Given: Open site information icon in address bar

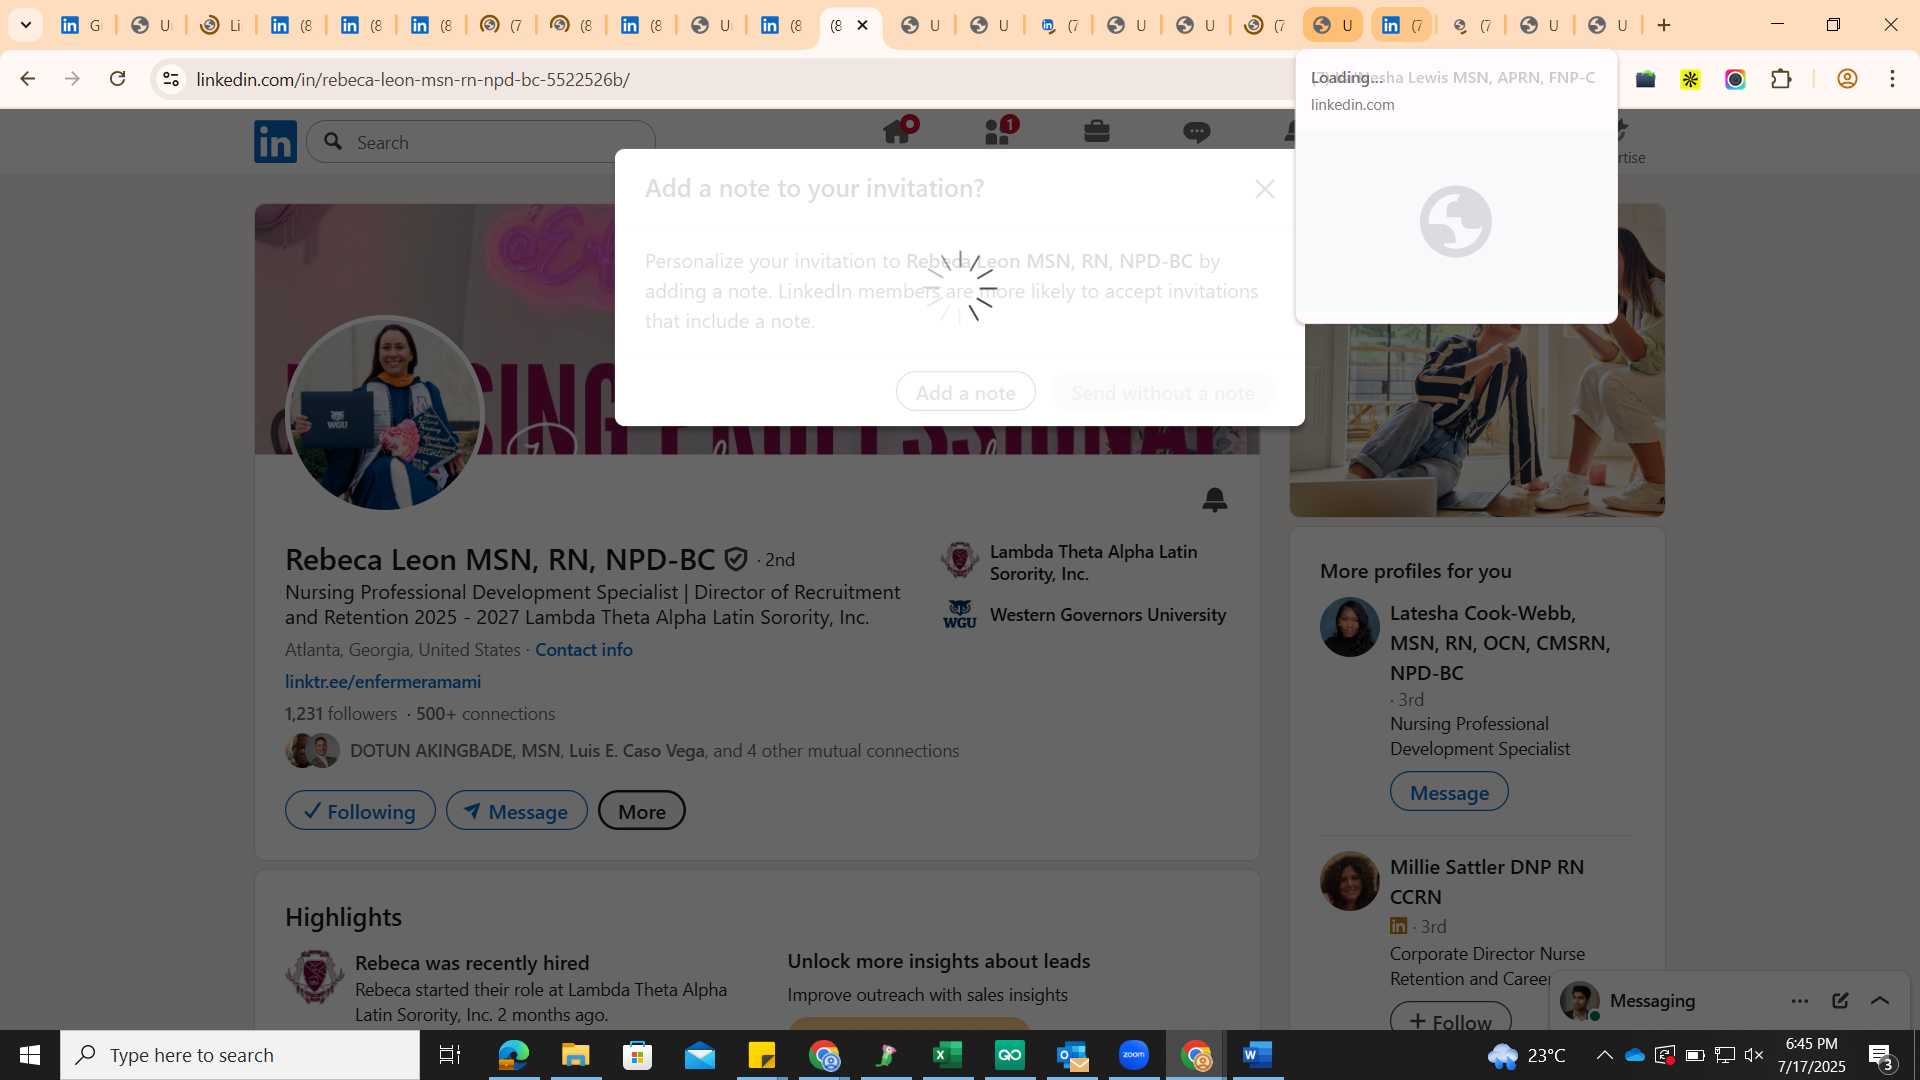Looking at the screenshot, I should pos(171,79).
